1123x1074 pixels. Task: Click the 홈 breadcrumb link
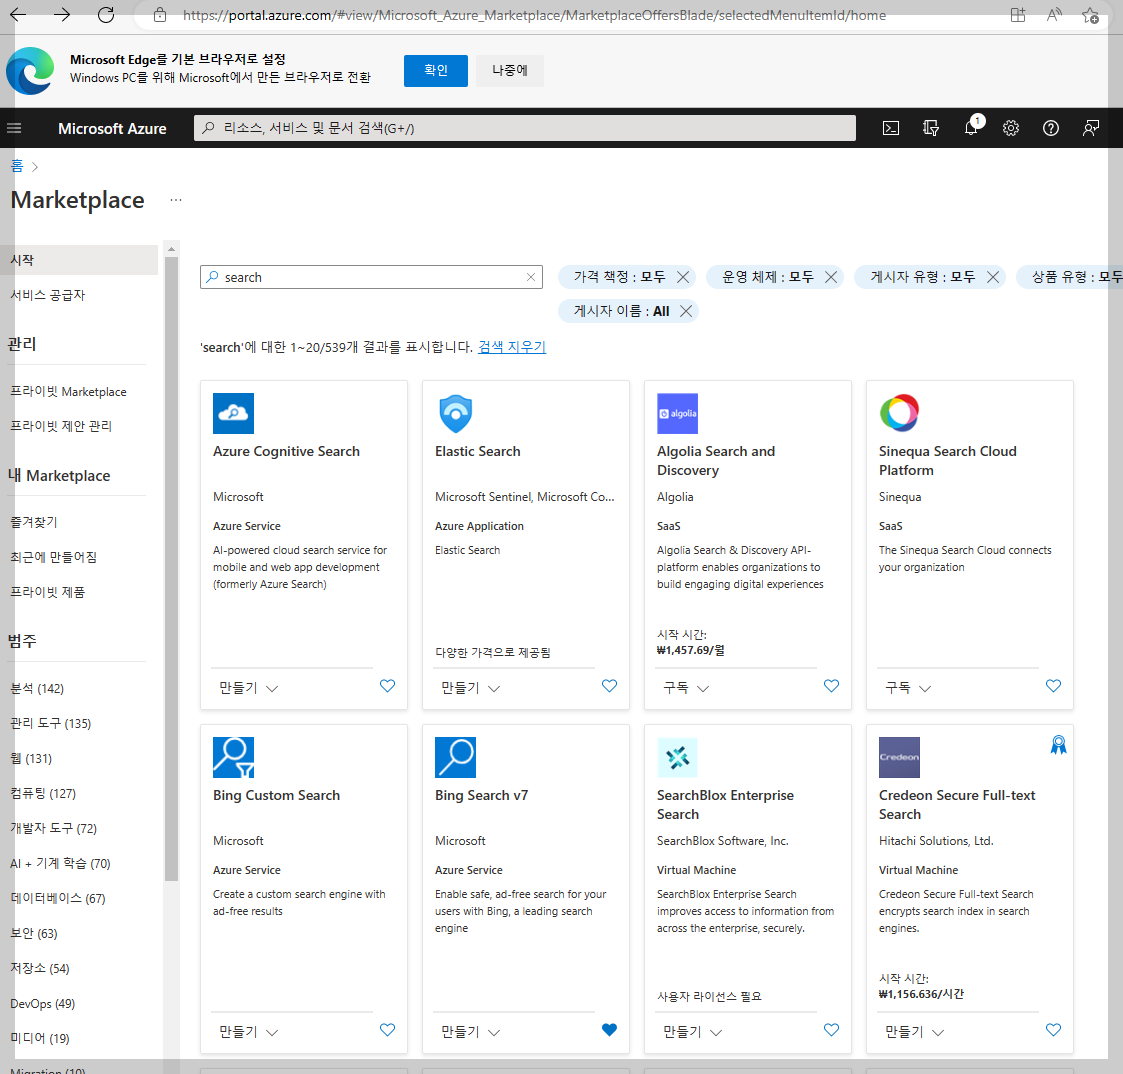[16, 166]
